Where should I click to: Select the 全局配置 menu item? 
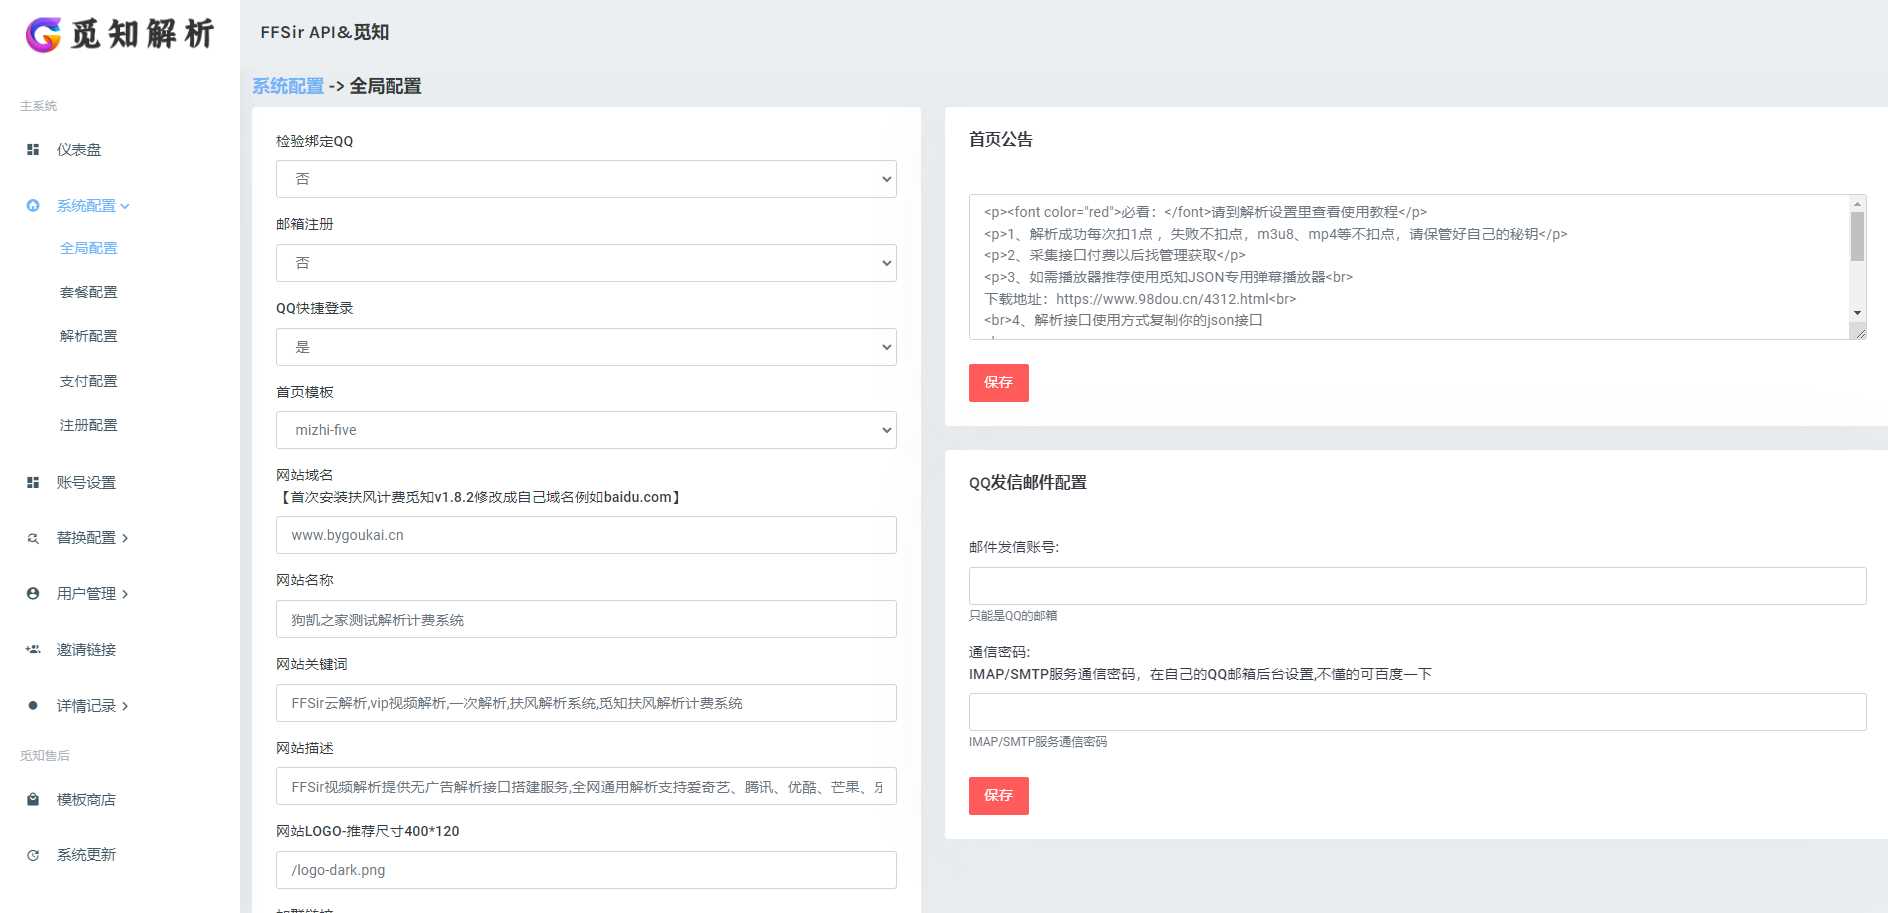tap(88, 247)
